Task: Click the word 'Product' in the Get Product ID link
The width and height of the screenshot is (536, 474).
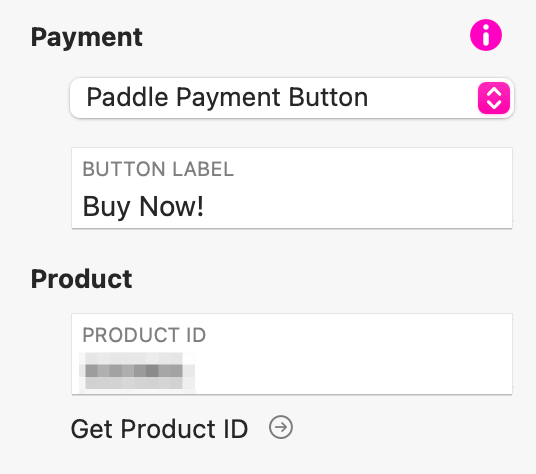Action: [168, 429]
